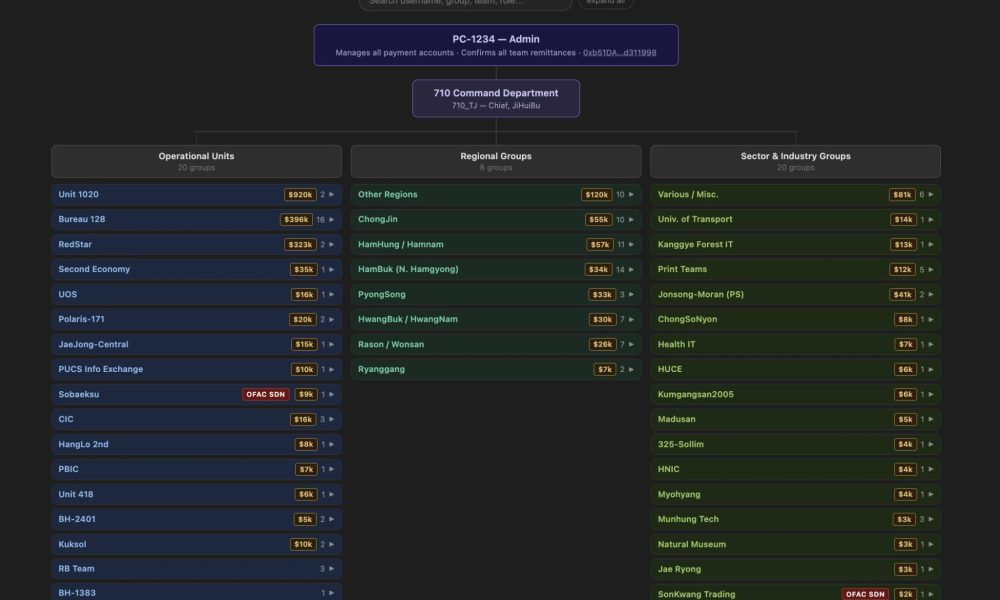Click the $323k amount badge on RedStar
Image resolution: width=1000 pixels, height=600 pixels.
click(299, 245)
